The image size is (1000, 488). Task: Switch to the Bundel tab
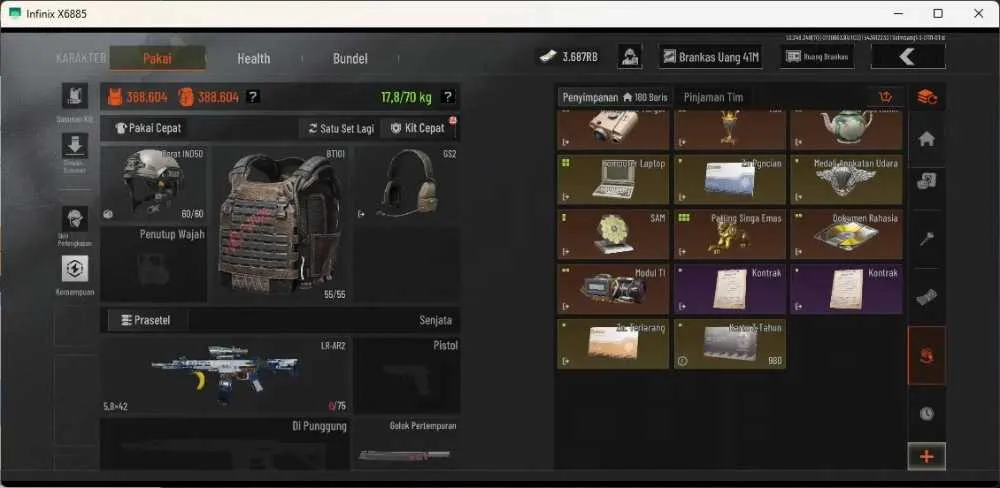(350, 58)
